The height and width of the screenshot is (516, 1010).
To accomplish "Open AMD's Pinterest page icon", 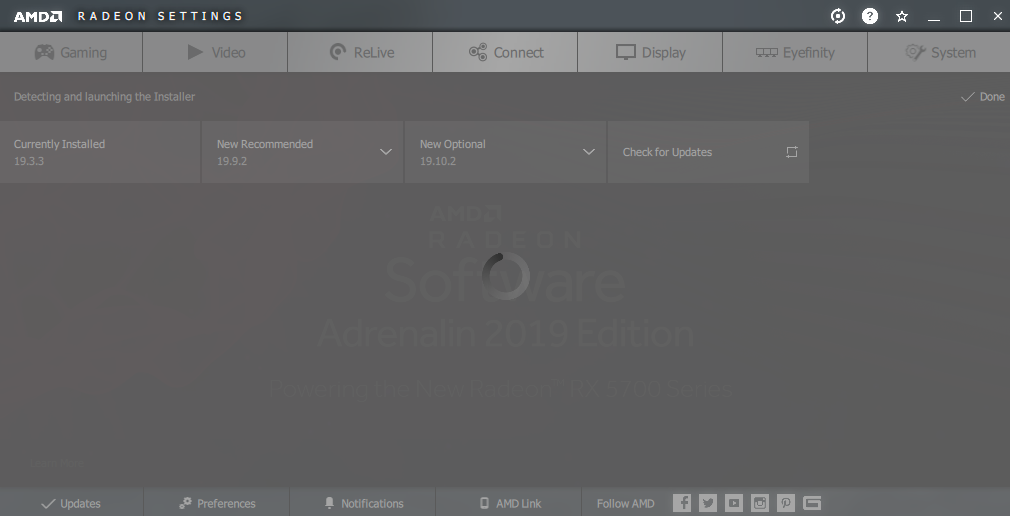I will coord(786,503).
